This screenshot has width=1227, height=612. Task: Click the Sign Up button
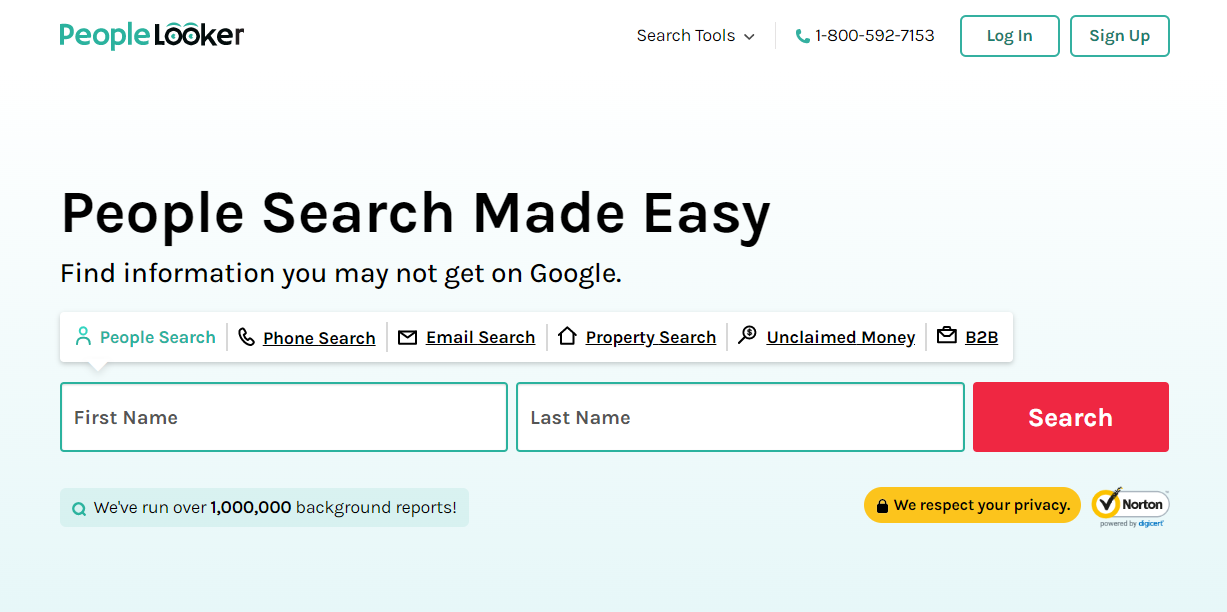tap(1120, 36)
